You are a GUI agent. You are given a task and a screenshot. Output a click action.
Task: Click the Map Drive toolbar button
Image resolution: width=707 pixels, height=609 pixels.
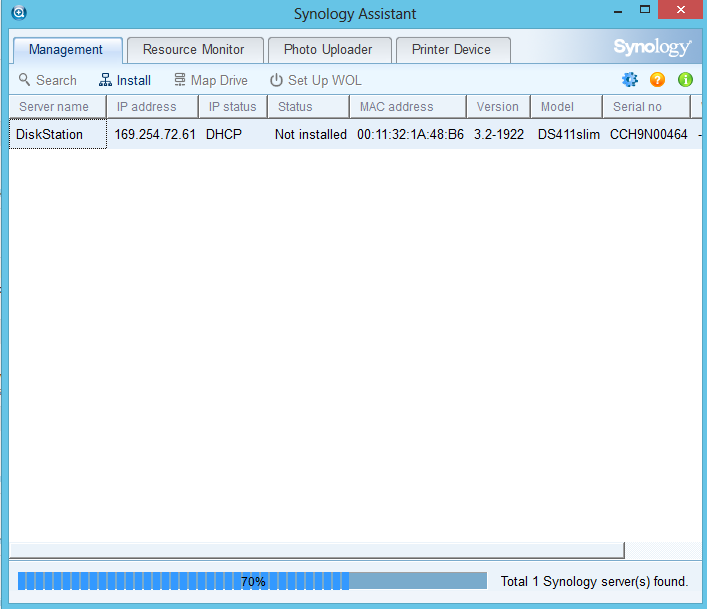[x=211, y=80]
